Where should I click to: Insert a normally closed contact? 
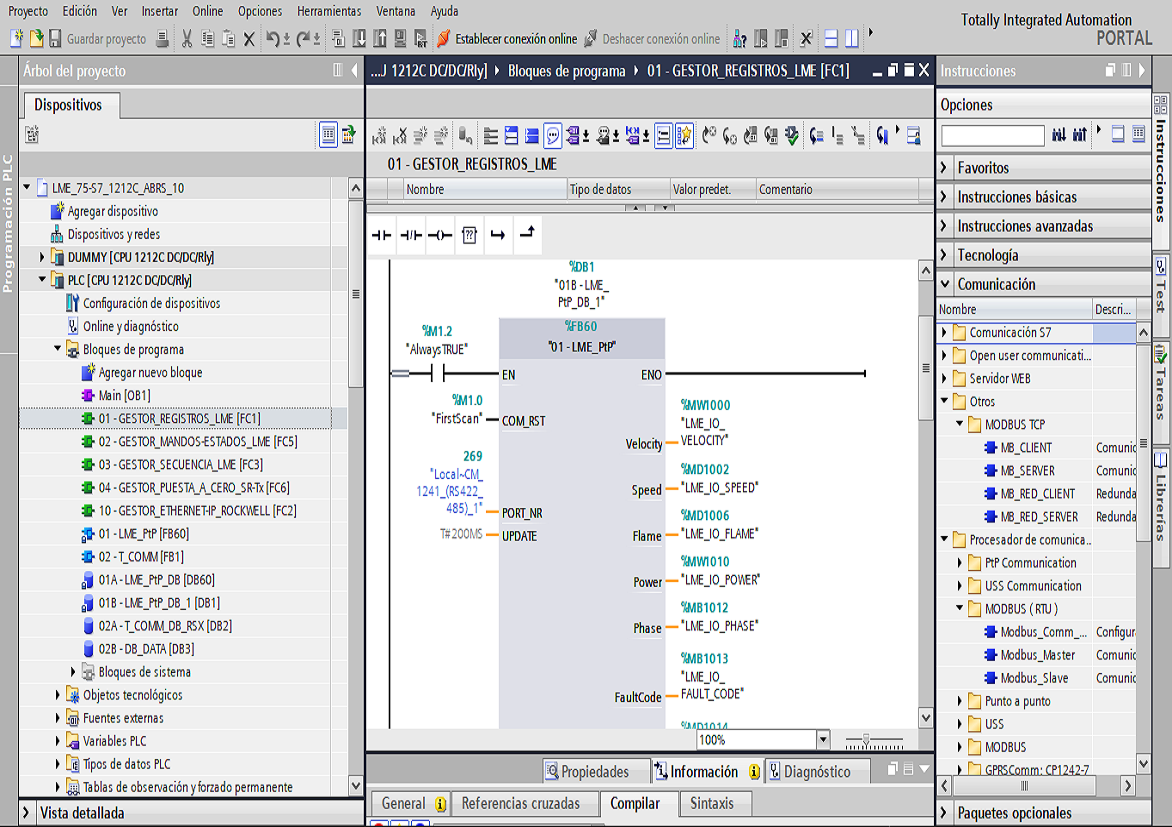(x=410, y=236)
